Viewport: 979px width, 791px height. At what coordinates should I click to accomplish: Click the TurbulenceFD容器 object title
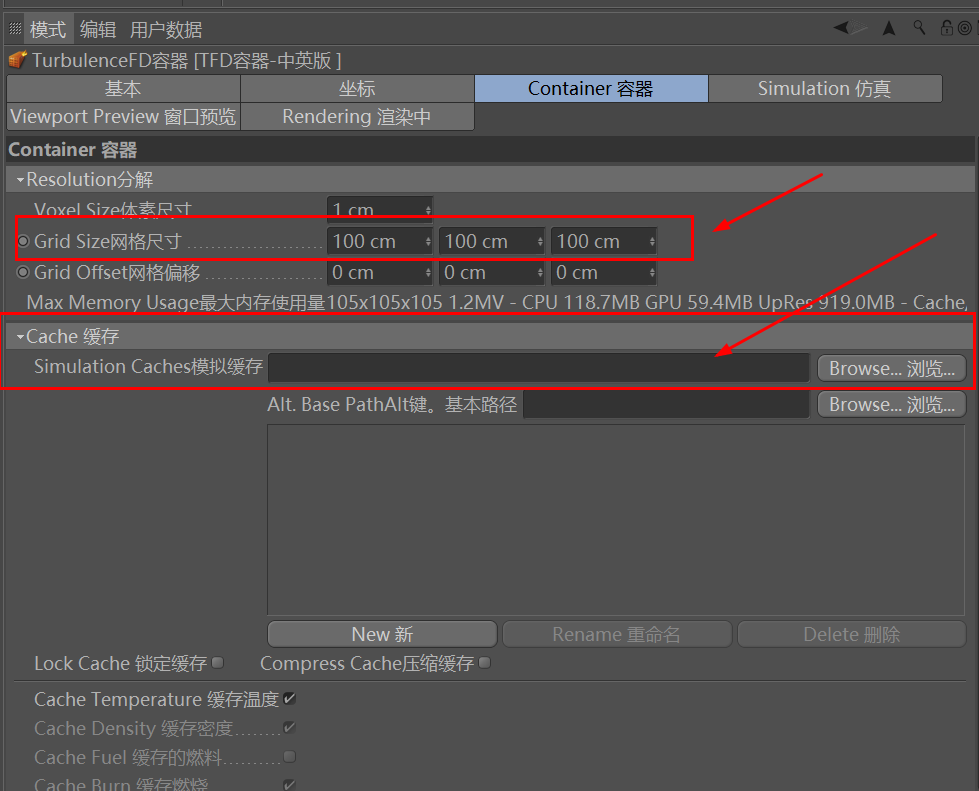click(186, 61)
